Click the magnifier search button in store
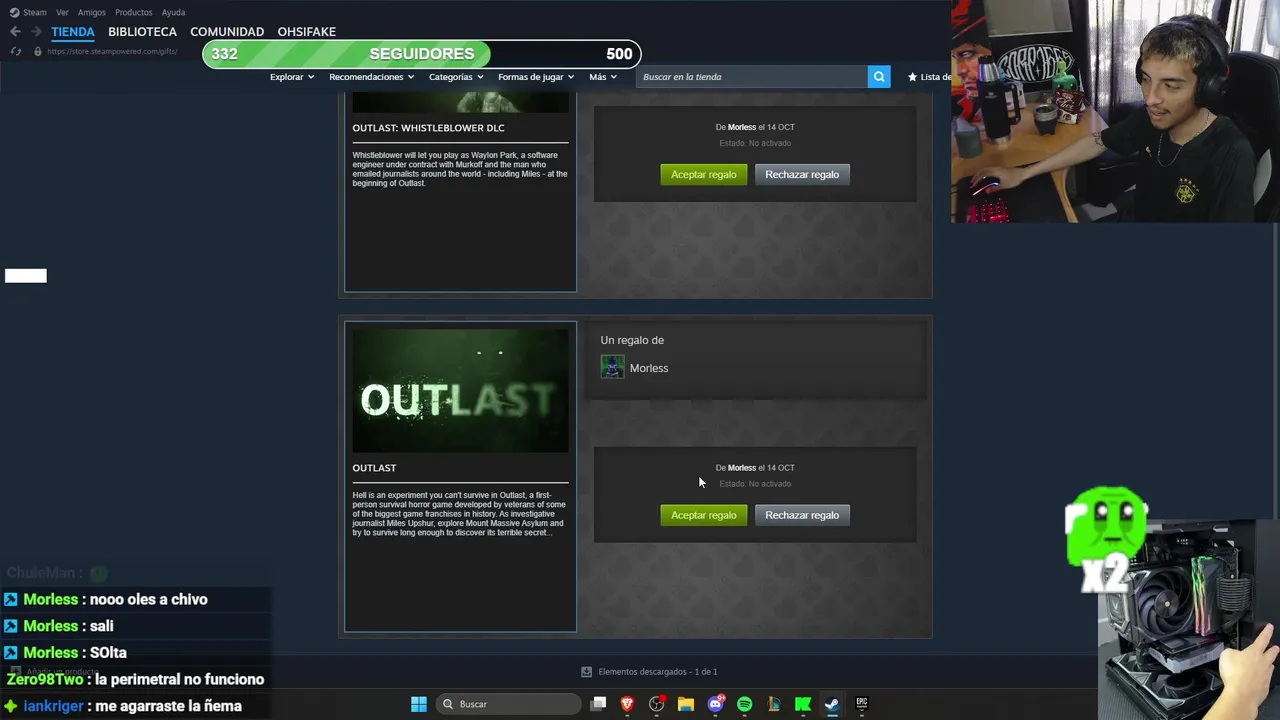 pyautogui.click(x=879, y=77)
